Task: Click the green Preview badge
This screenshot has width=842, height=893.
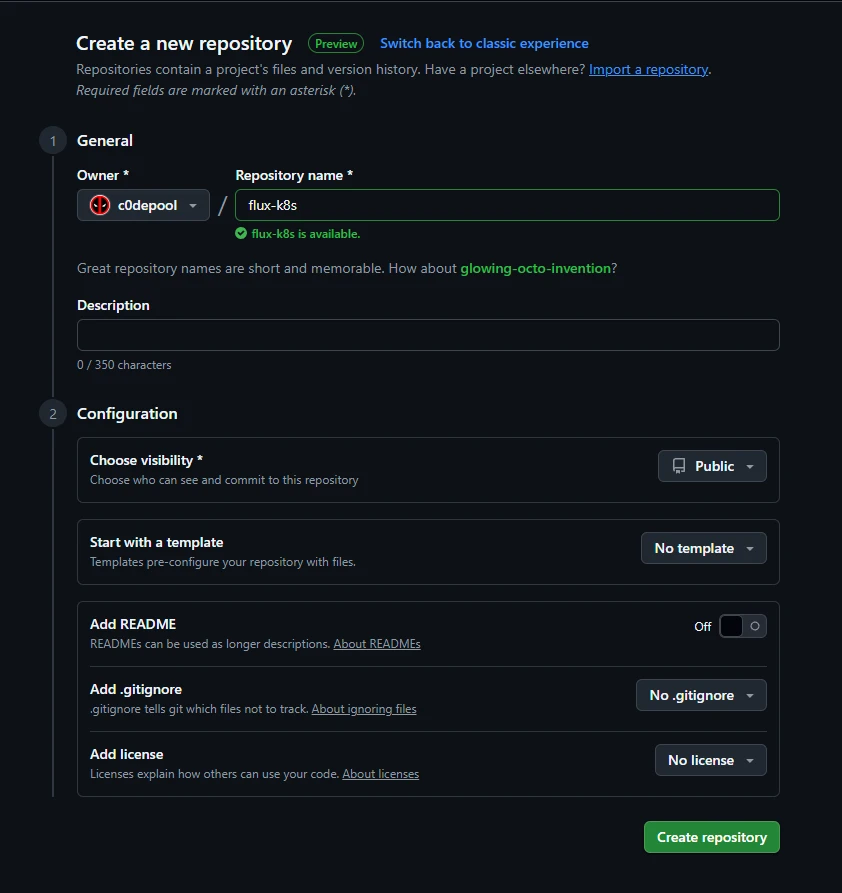Action: tap(336, 44)
